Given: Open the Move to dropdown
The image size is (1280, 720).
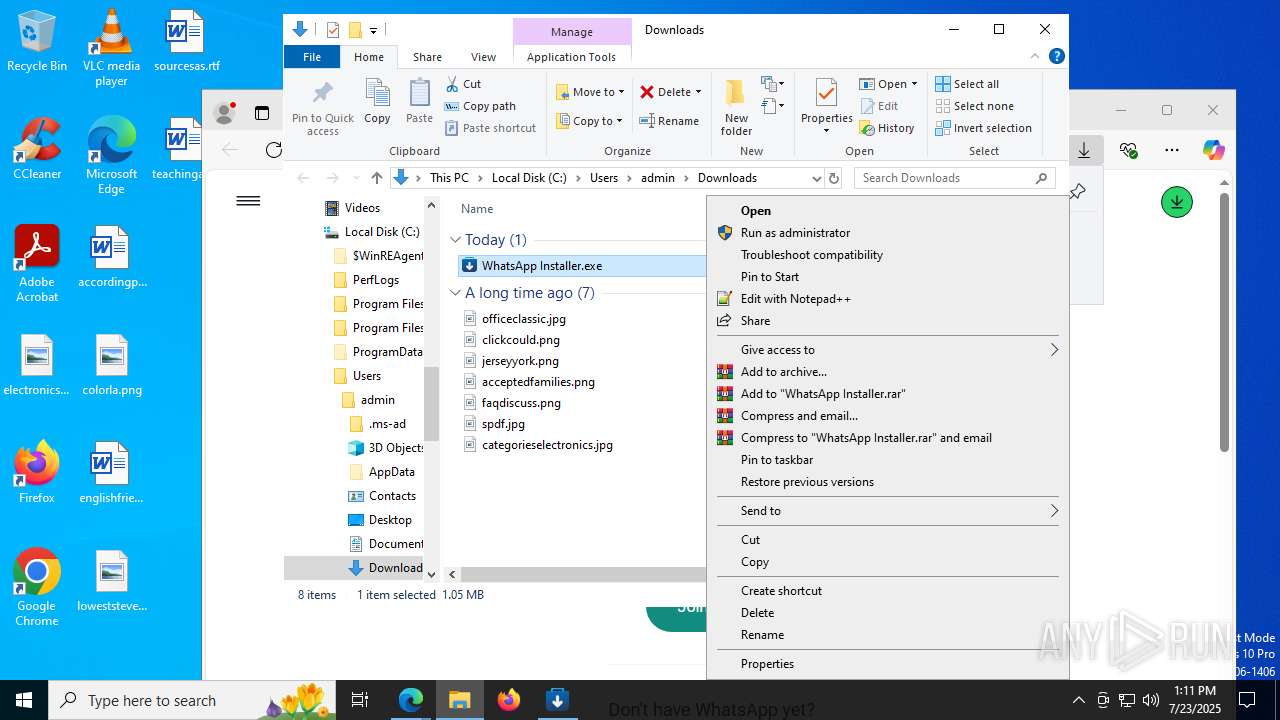Looking at the screenshot, I should [x=590, y=92].
